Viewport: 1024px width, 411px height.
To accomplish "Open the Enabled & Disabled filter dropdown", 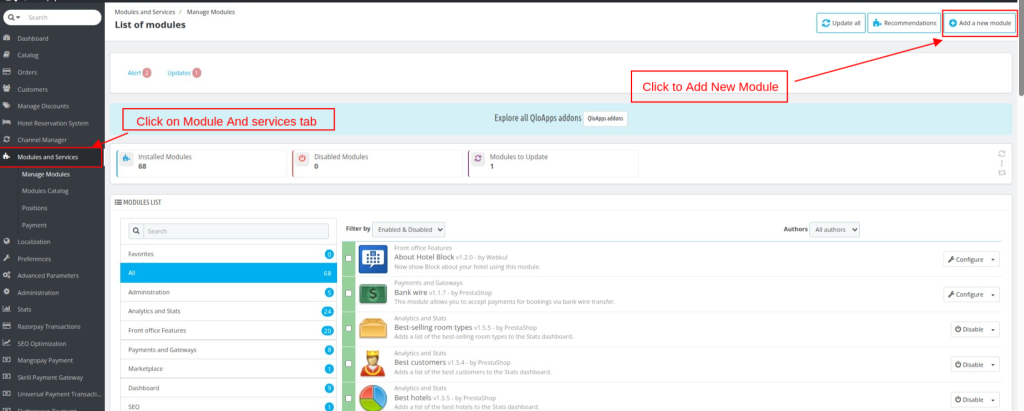I will click(x=408, y=229).
